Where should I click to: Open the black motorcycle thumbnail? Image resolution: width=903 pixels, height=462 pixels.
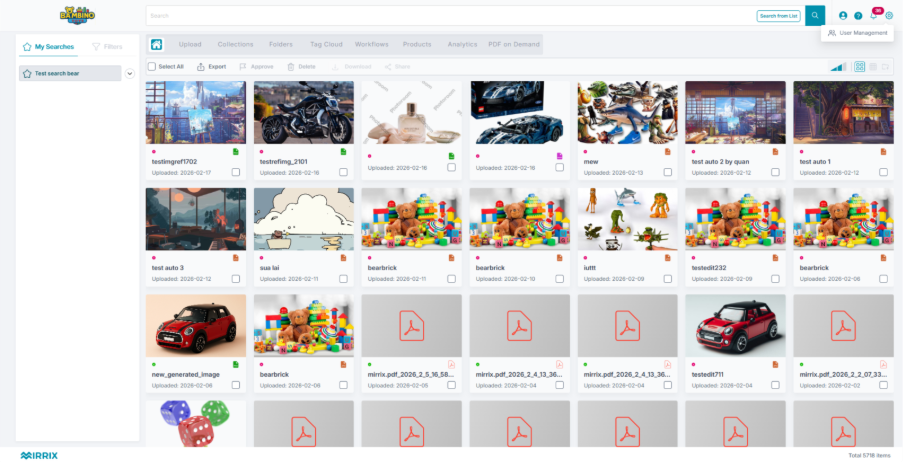[304, 112]
